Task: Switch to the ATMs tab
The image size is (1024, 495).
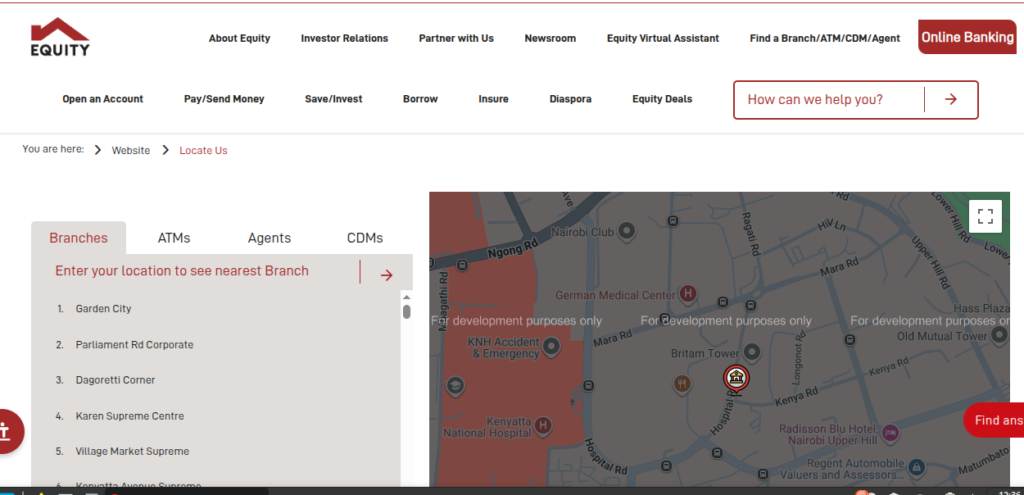Action: point(174,238)
